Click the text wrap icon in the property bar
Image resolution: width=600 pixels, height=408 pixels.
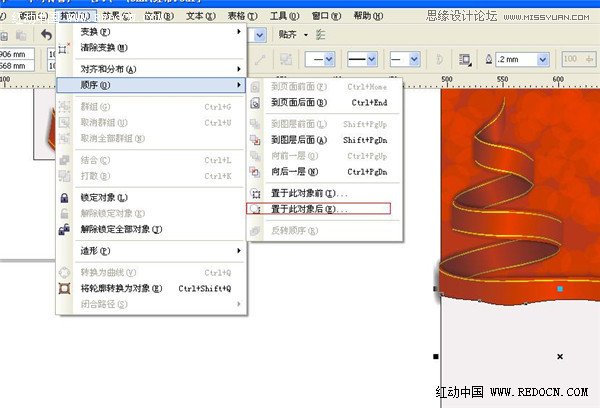point(465,59)
